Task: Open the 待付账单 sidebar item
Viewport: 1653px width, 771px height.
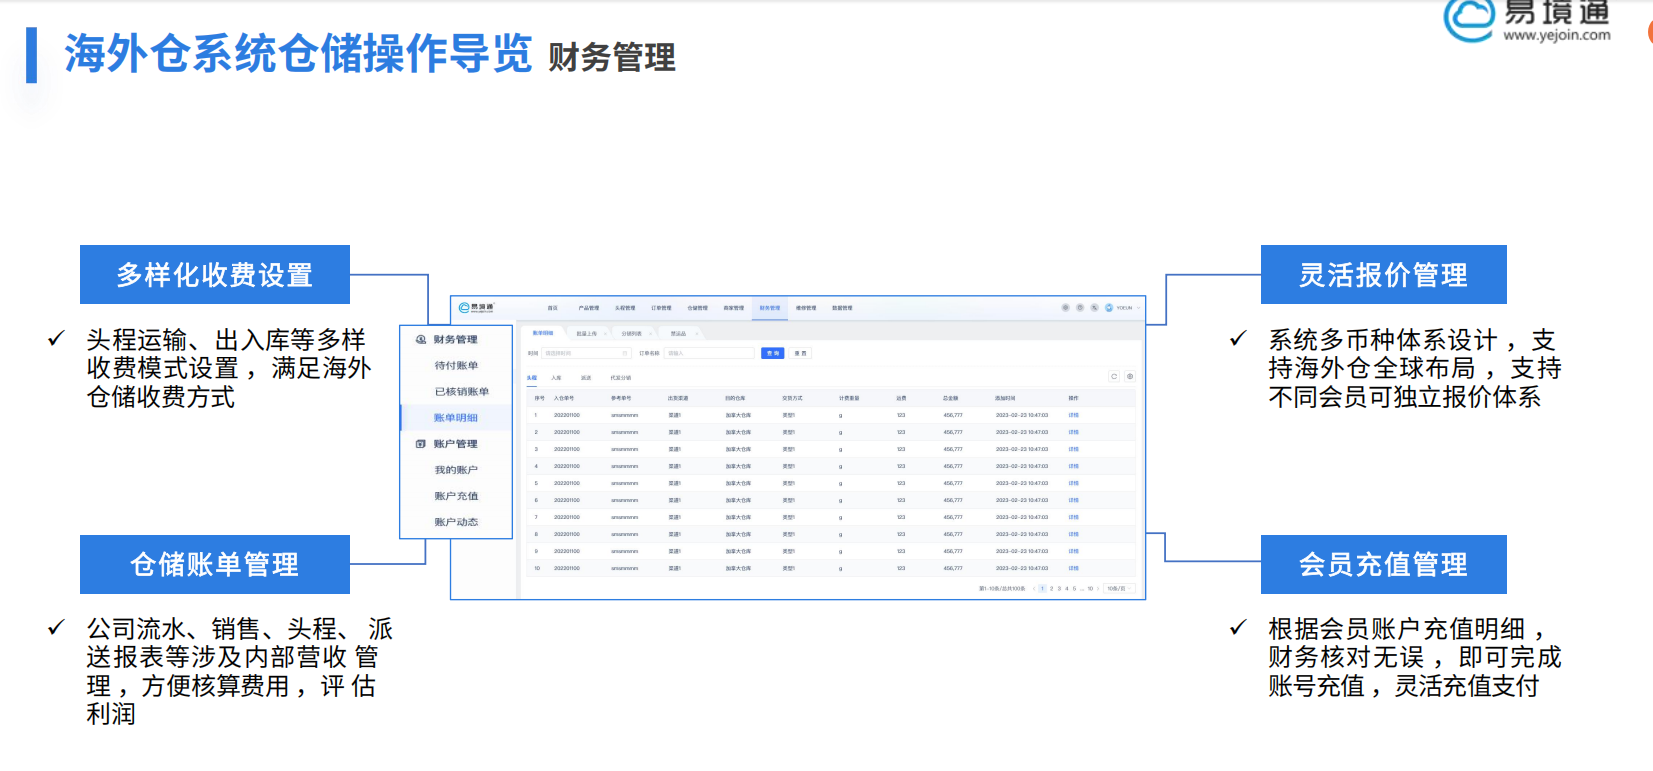Action: pos(456,365)
